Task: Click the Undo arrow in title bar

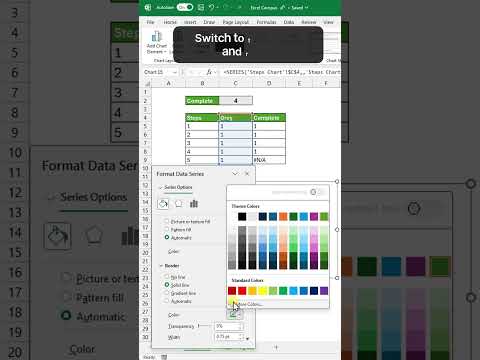Action: [x=211, y=7]
